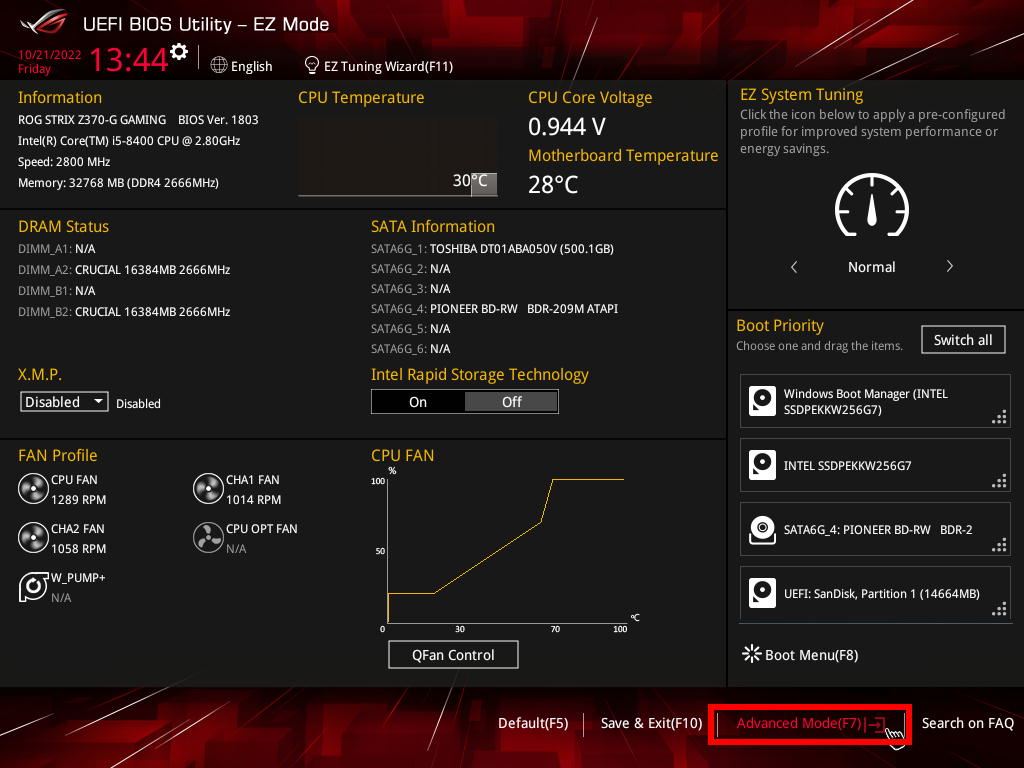Screen dimensions: 1024x768
Task: Select the CPU FAN icon
Action: click(33, 488)
